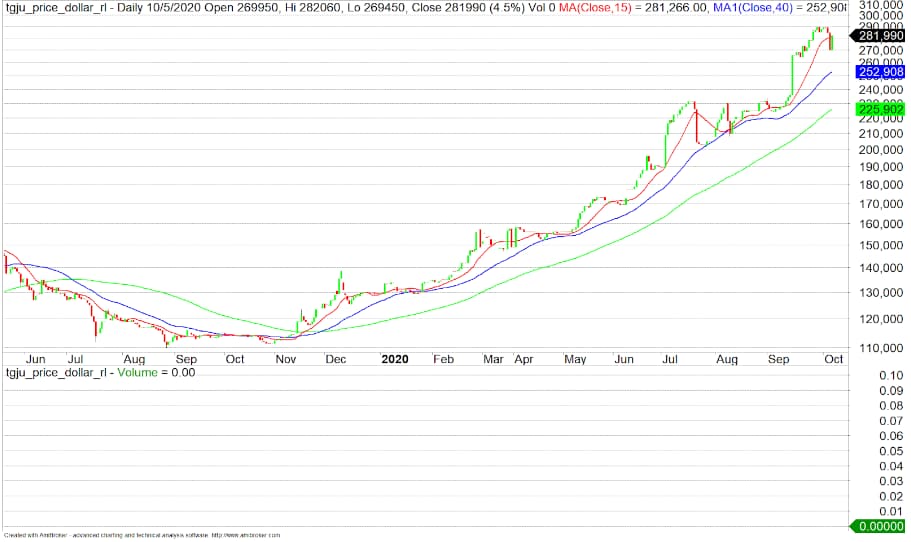Click the tgju_price_dollar_rl chart title
This screenshot has height=542, width=911.
point(56,9)
